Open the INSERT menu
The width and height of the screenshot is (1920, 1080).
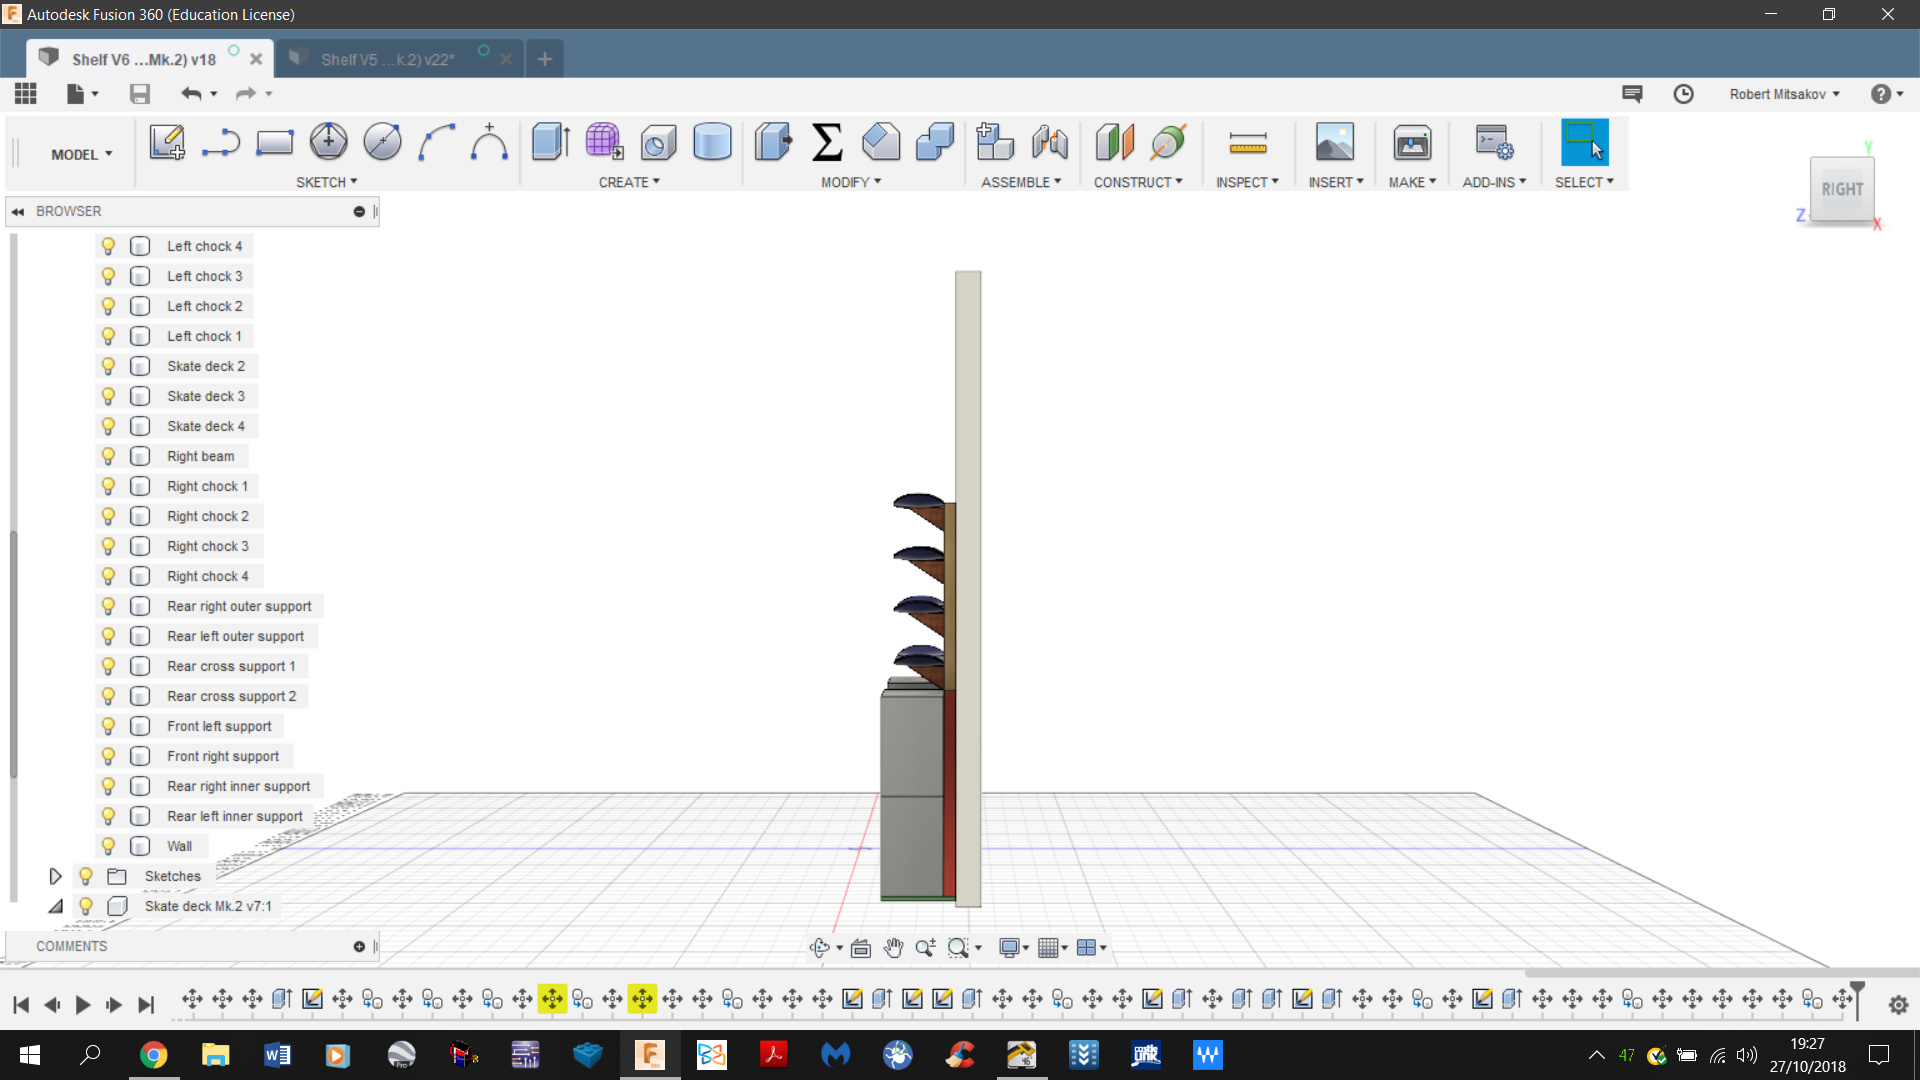point(1336,182)
